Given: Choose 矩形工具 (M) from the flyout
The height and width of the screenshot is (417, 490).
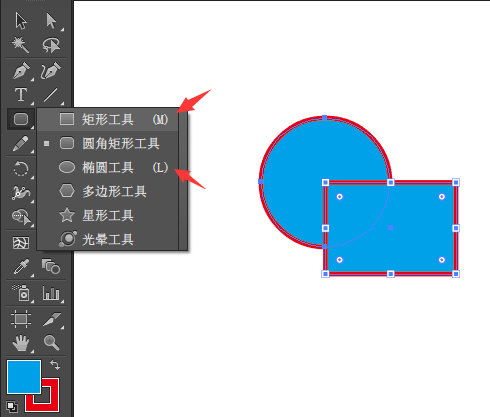Looking at the screenshot, I should coord(108,119).
